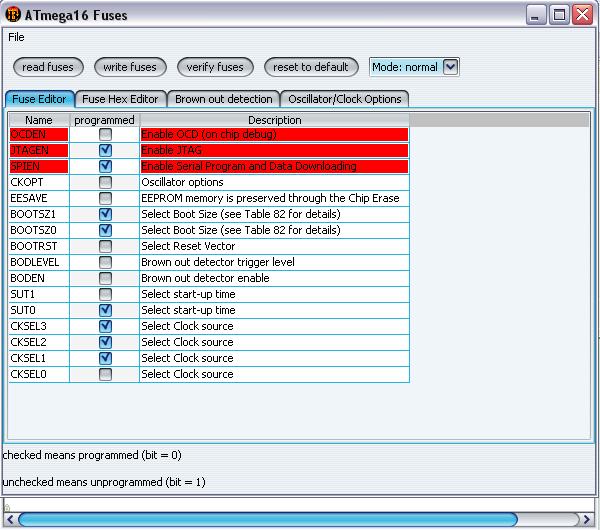Select the OCDEN name cell
Screen dimensions: 600x530
pos(39,134)
